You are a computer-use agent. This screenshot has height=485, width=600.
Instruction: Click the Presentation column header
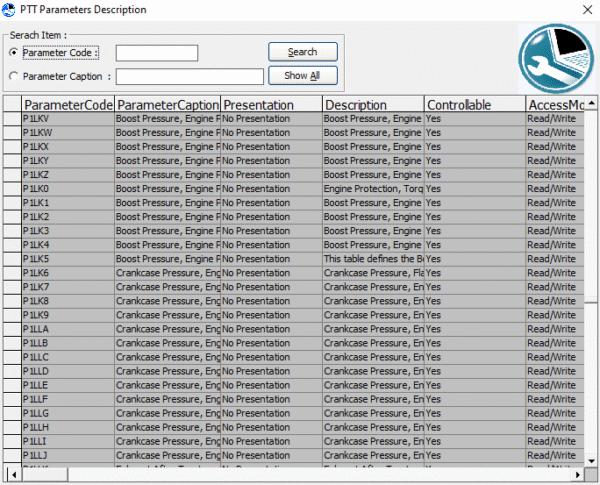[x=272, y=105]
